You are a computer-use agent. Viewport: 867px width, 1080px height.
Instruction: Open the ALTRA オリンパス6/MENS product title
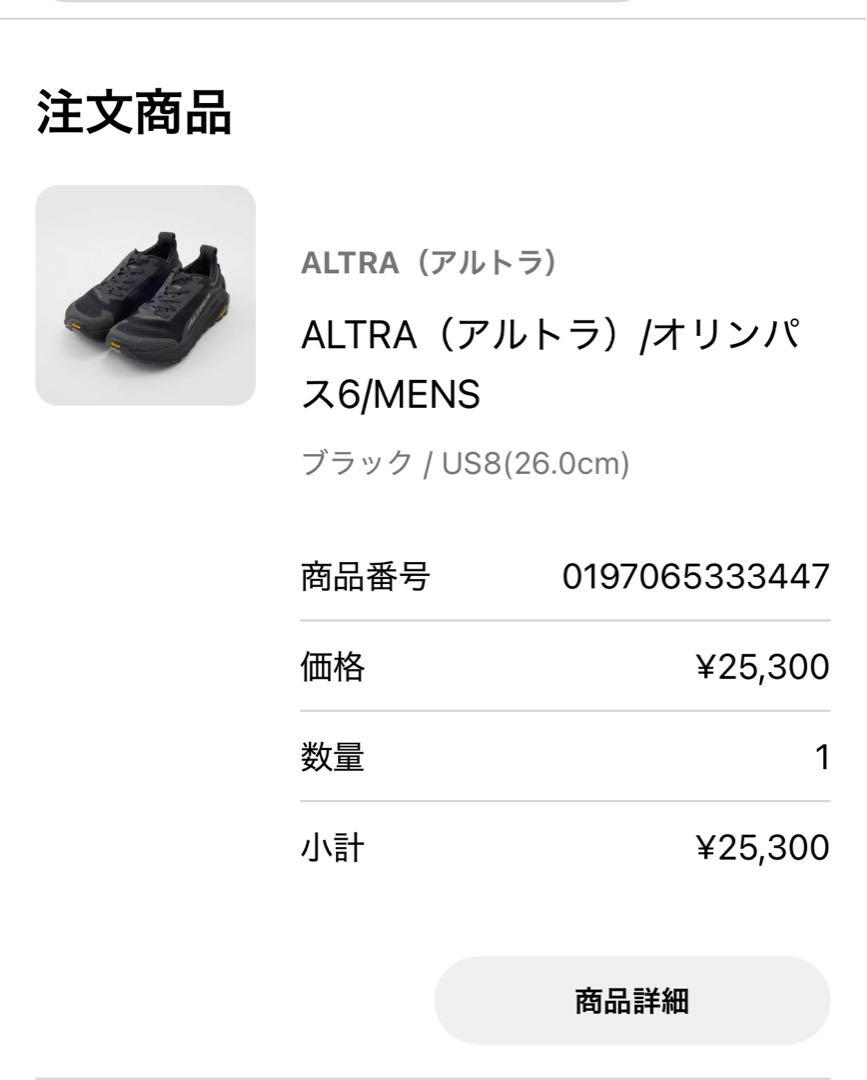[551, 364]
